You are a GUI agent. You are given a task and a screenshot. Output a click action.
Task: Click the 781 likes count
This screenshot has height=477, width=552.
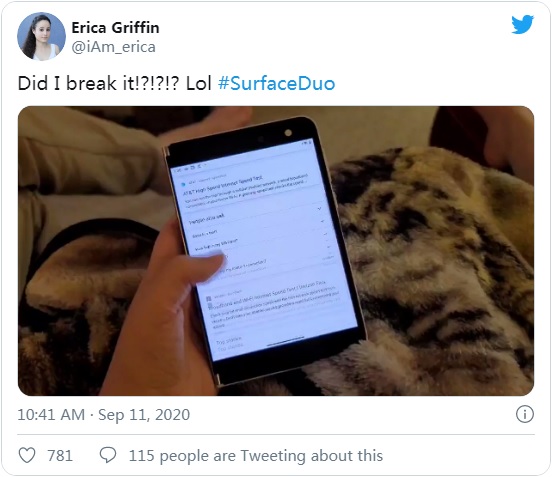pyautogui.click(x=60, y=456)
